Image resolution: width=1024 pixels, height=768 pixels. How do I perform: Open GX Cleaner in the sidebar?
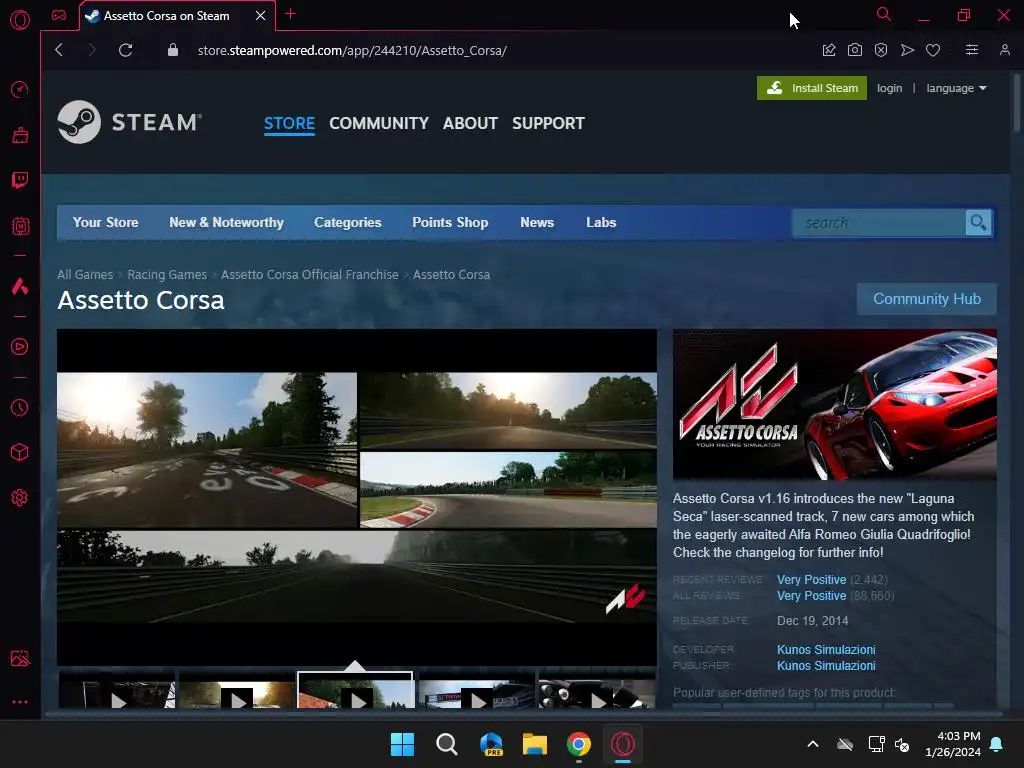click(20, 135)
